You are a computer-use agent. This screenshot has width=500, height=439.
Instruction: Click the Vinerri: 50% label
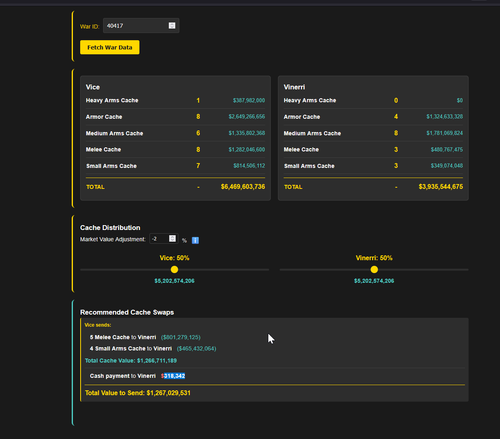[374, 258]
